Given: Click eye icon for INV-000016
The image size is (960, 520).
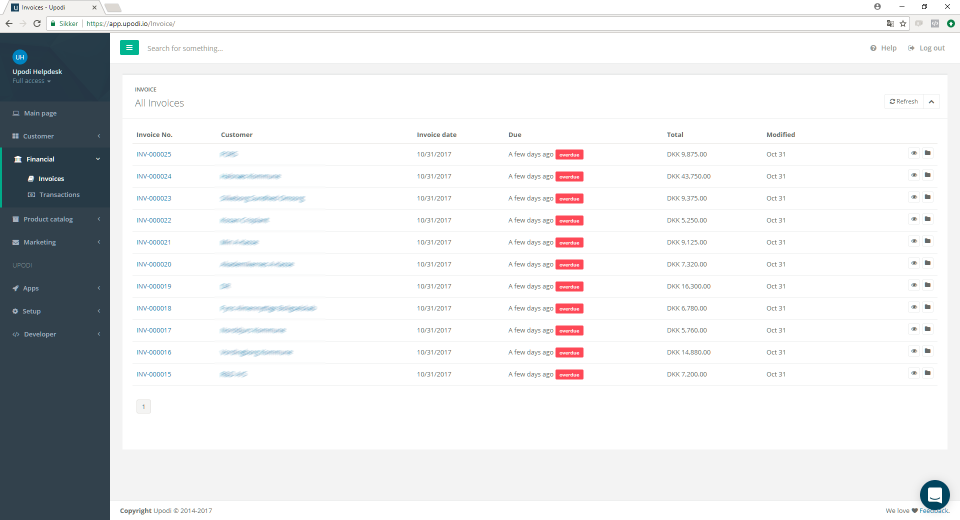Looking at the screenshot, I should (x=913, y=352).
